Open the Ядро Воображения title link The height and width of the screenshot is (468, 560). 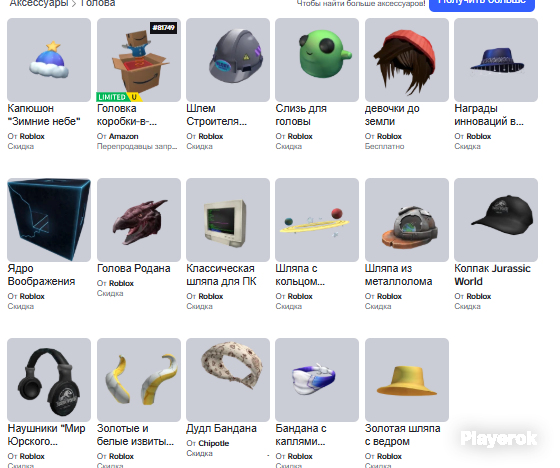[41, 275]
